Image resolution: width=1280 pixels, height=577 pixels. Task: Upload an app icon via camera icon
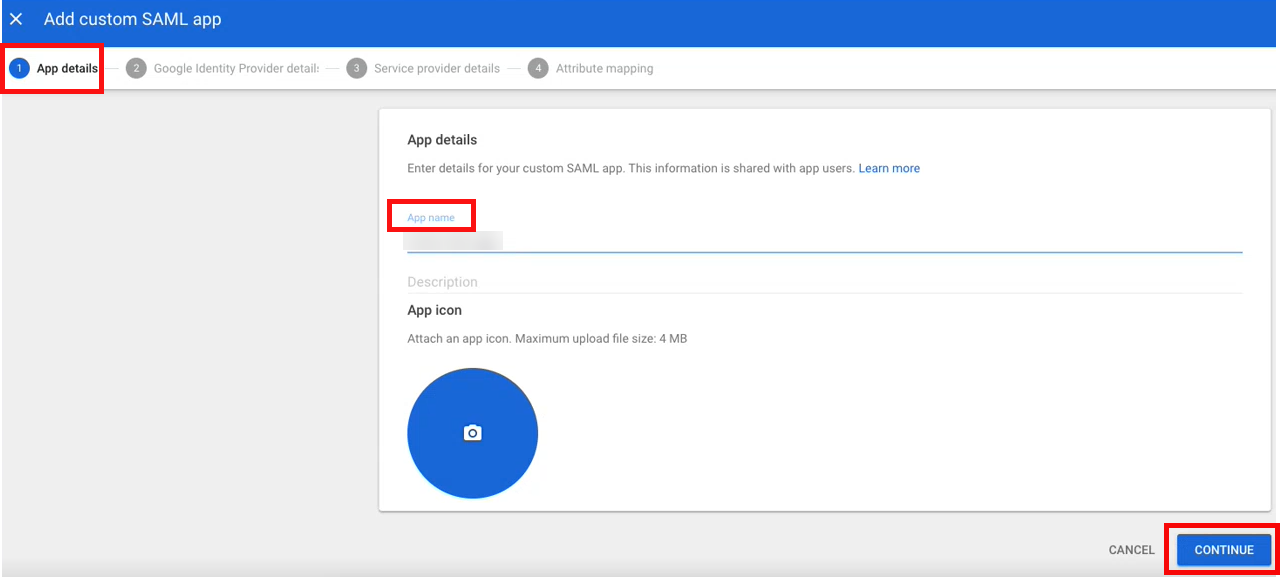pos(473,433)
